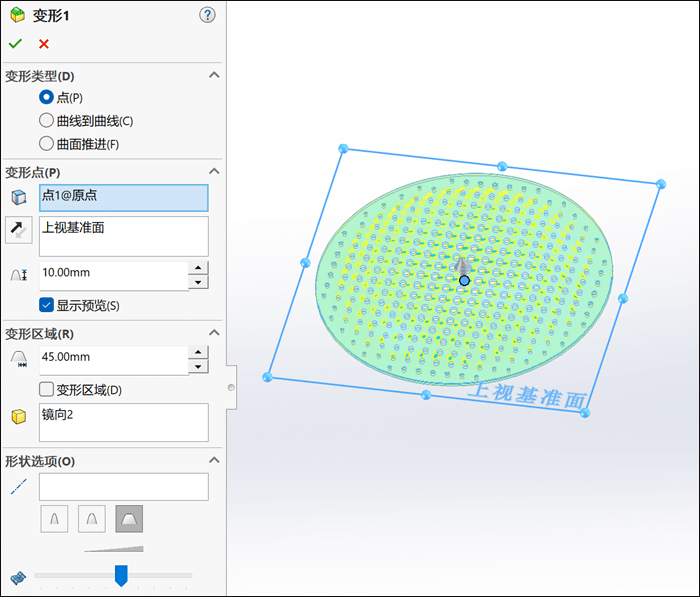This screenshot has height=597, width=700.
Task: Select the second stiffness shape option icon
Action: click(92, 519)
